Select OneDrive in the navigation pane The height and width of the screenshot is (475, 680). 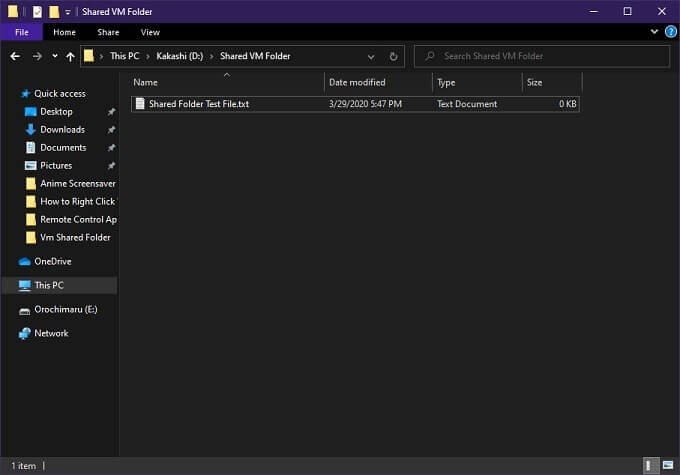tap(52, 261)
